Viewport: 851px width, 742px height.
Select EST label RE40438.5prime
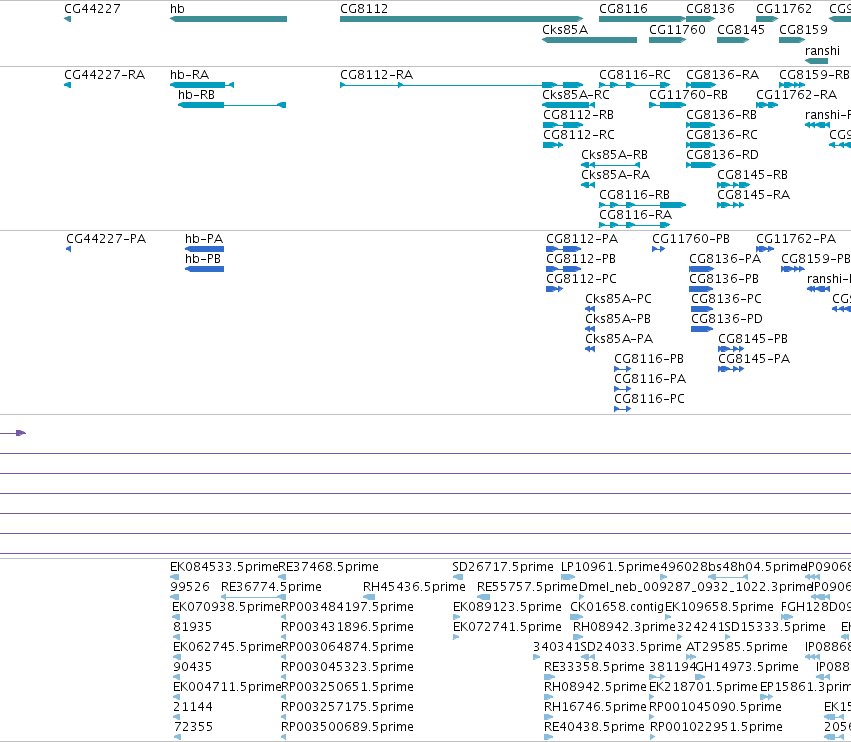[594, 726]
